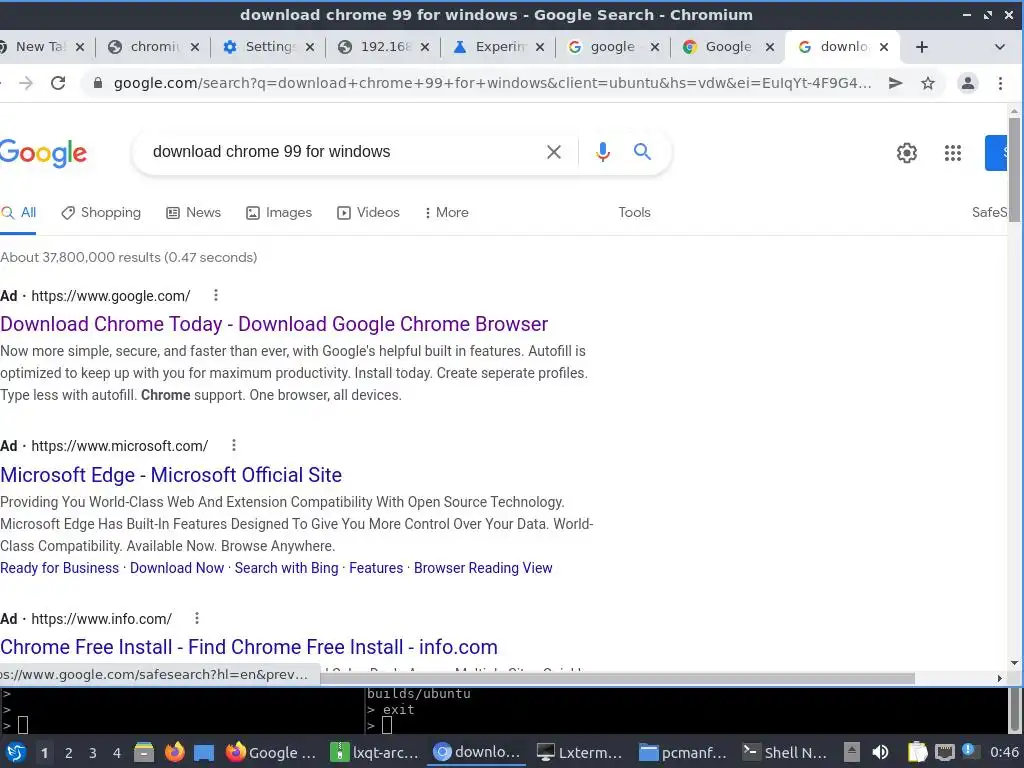Filter results by Shopping
Viewport: 1024px width, 768px height.
point(101,212)
